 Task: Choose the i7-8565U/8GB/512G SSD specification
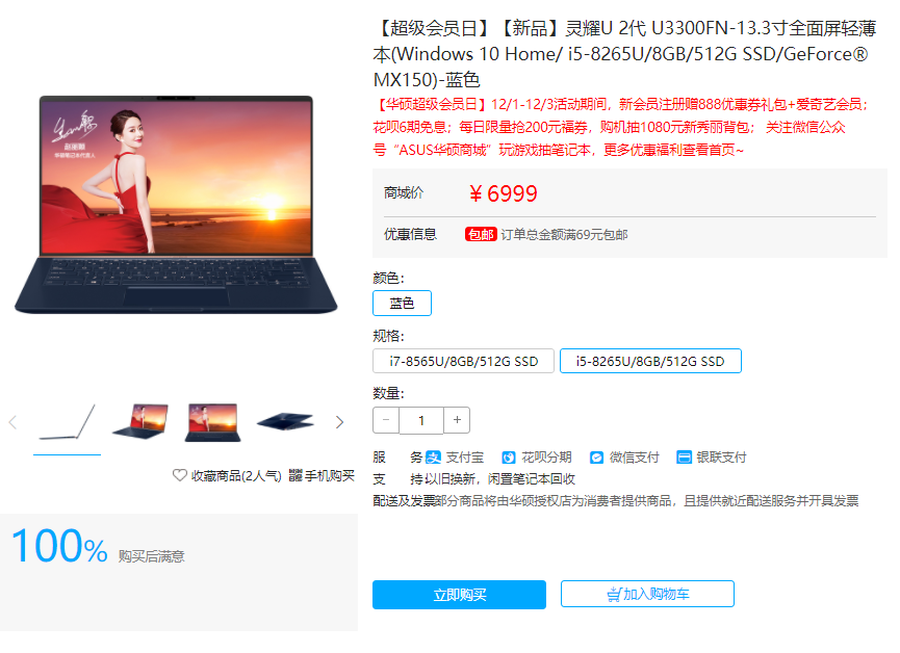pos(463,361)
